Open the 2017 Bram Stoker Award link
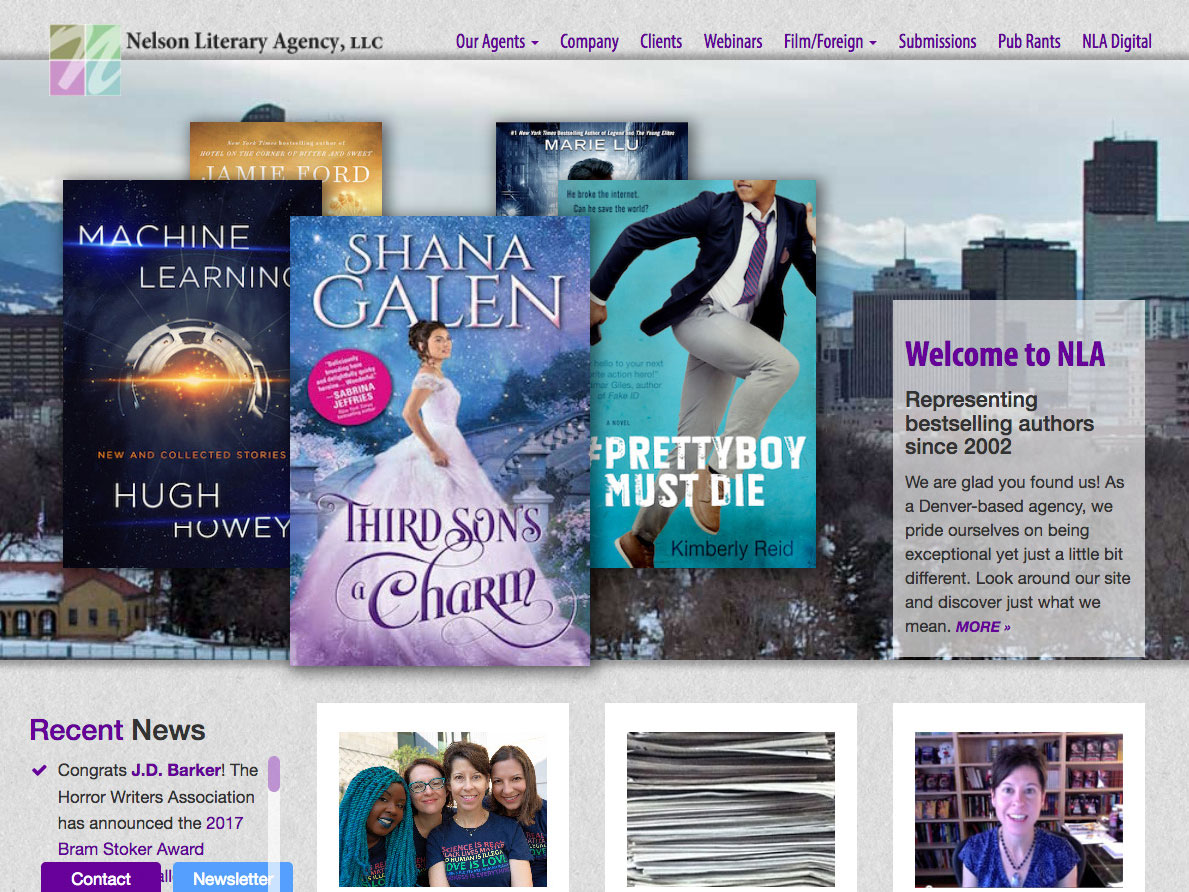Image resolution: width=1189 pixels, height=892 pixels. coord(150,836)
